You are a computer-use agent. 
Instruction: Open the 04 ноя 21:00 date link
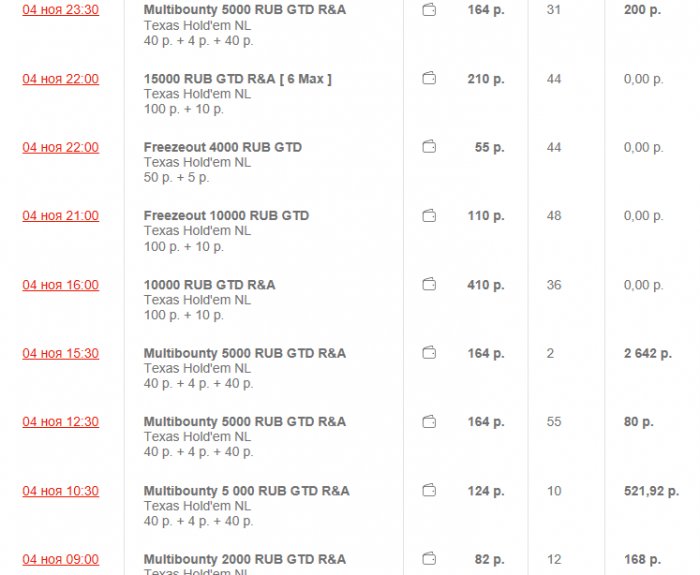61,216
